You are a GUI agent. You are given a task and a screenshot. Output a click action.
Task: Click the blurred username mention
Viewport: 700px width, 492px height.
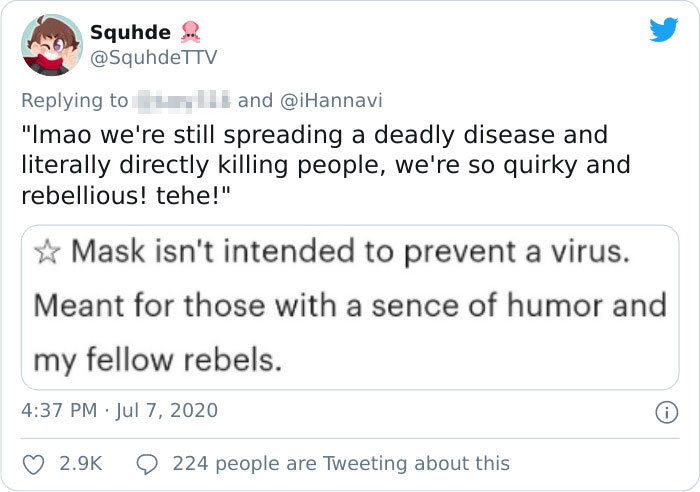click(x=183, y=100)
